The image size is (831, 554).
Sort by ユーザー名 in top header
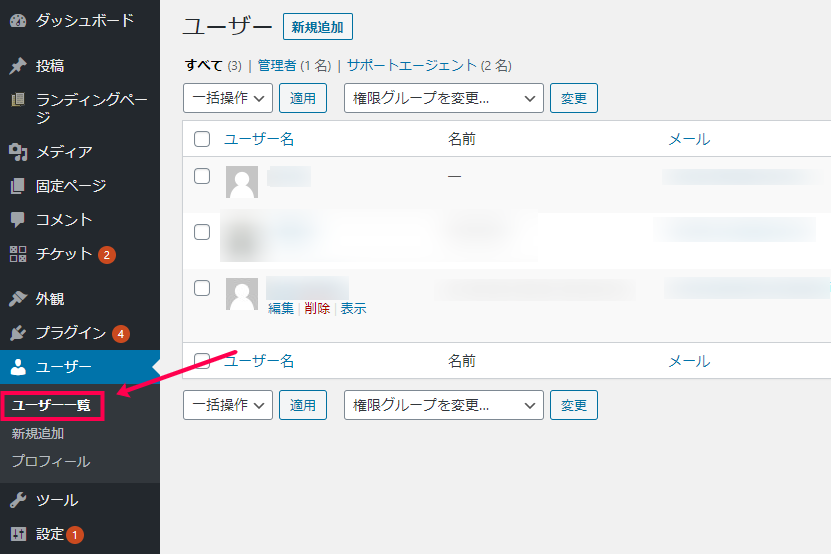(259, 139)
